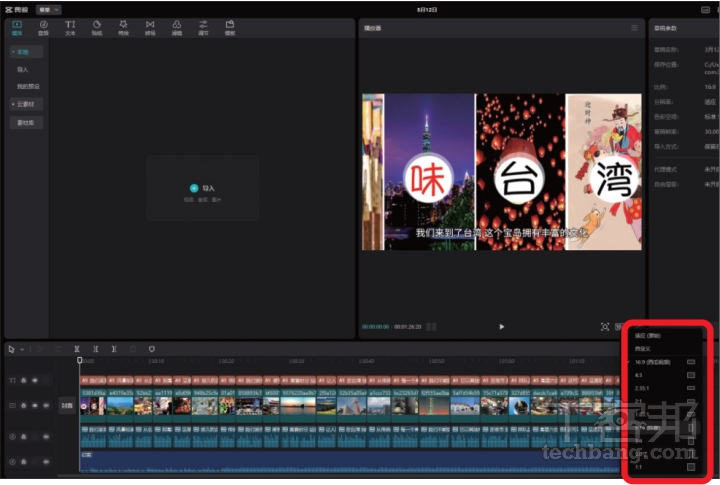Choose 16:9 ratio in aspect ratio menu
720x485 pixels.
tap(663, 362)
